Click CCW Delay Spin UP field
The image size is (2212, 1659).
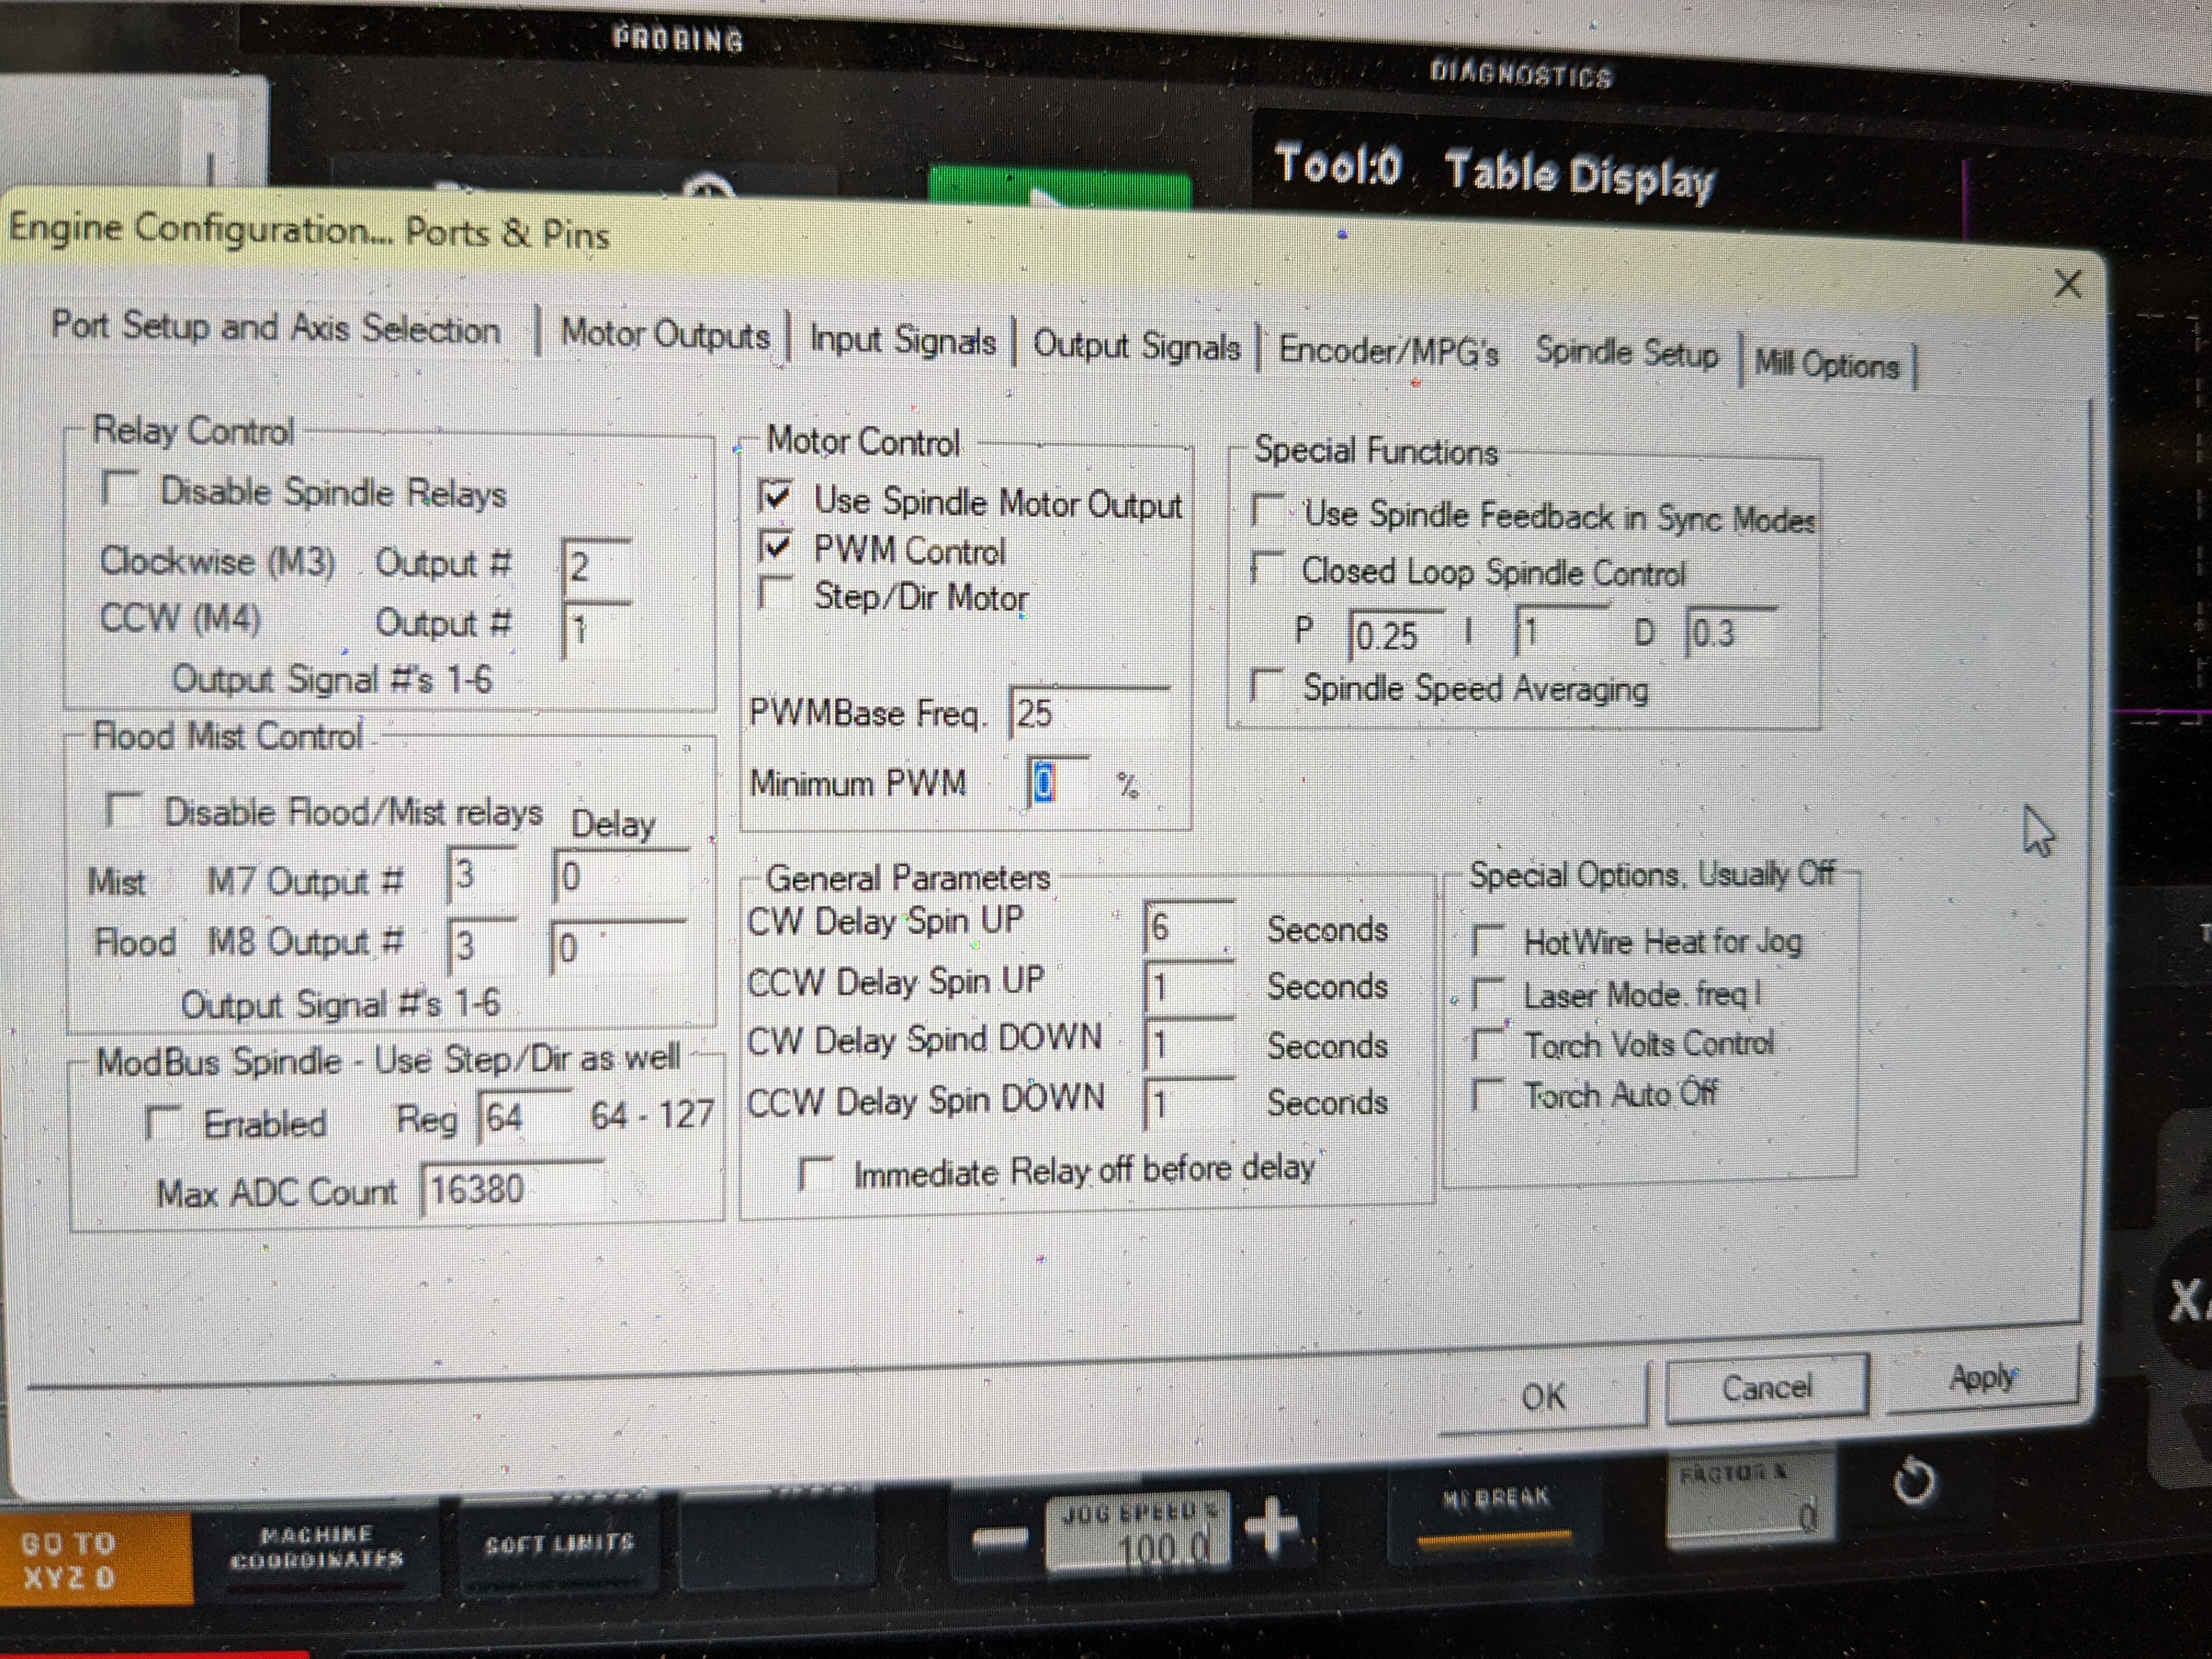1189,987
